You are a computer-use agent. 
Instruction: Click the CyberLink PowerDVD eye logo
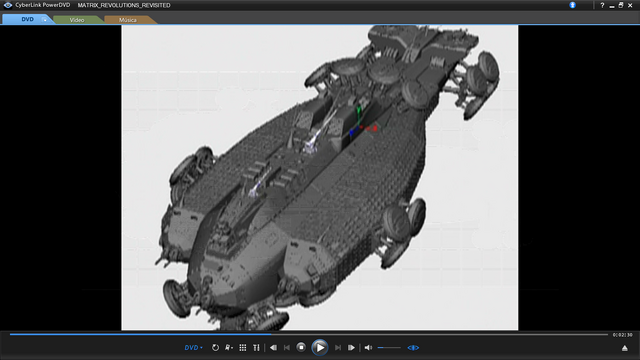click(8, 5)
